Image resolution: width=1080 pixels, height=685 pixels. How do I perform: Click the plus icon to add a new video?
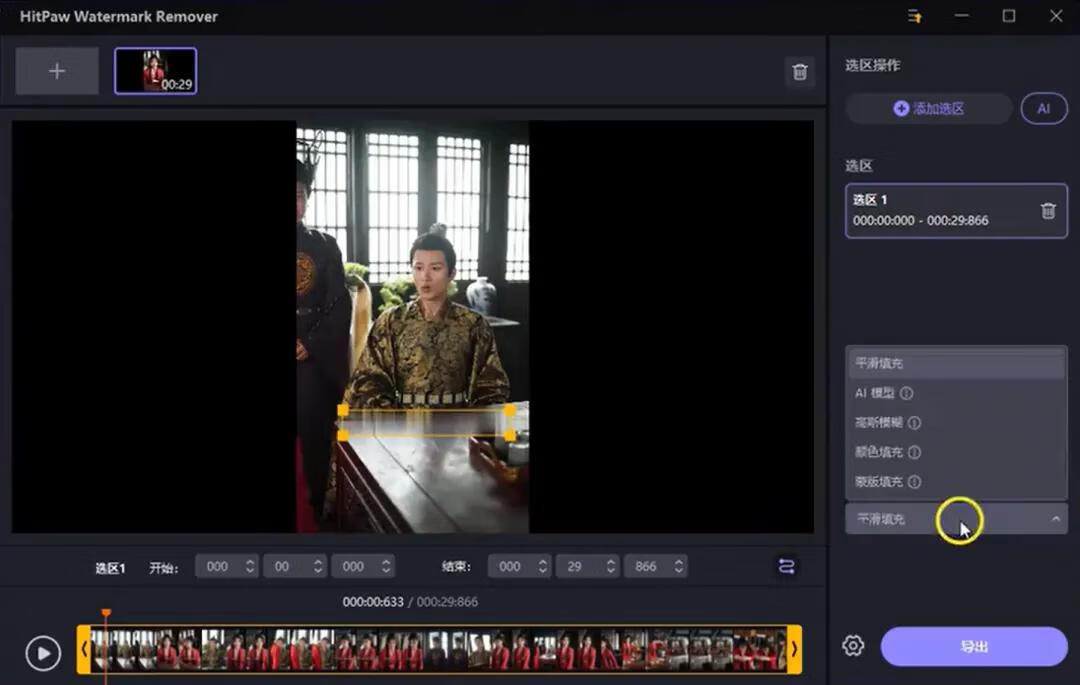[x=56, y=70]
